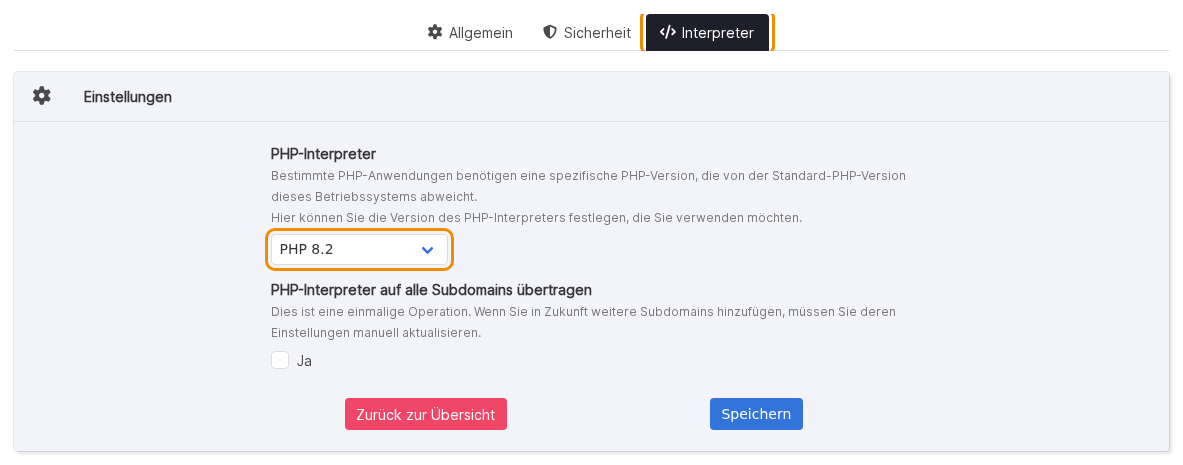1183x465 pixels.
Task: Save settings with the Speichern button
Action: [756, 414]
